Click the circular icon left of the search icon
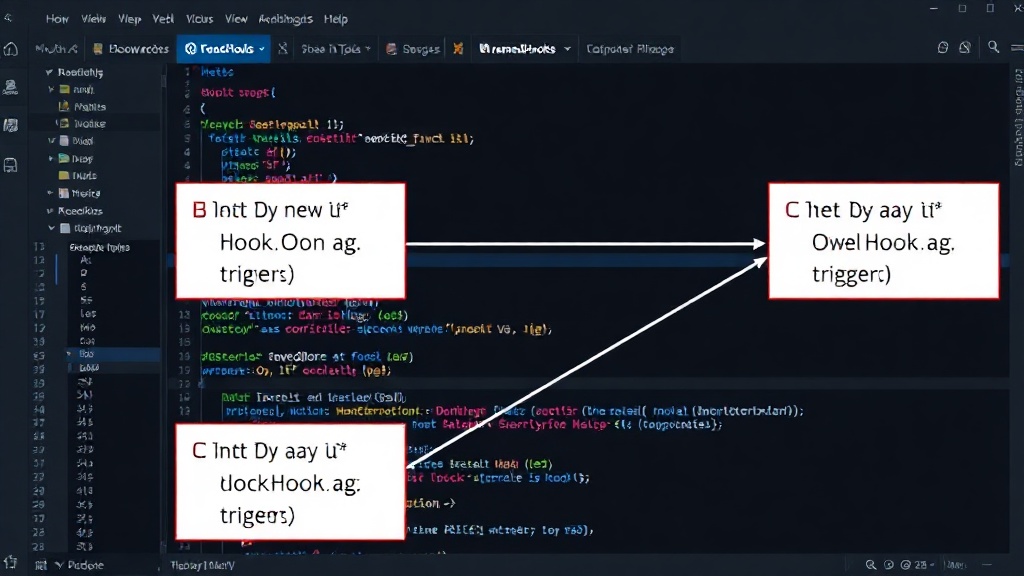 click(x=965, y=48)
